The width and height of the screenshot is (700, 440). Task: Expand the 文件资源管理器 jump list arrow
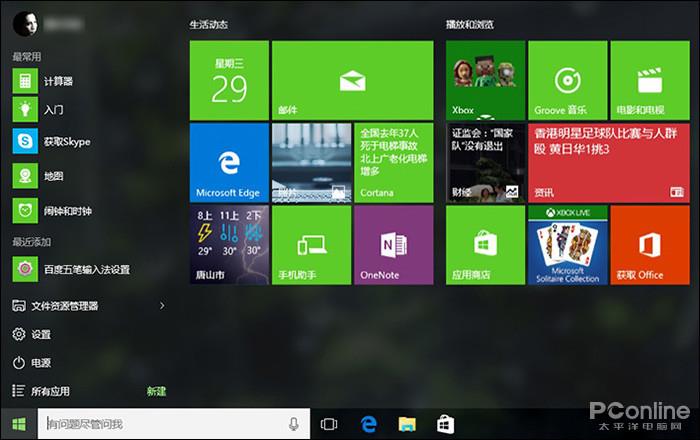(x=162, y=305)
